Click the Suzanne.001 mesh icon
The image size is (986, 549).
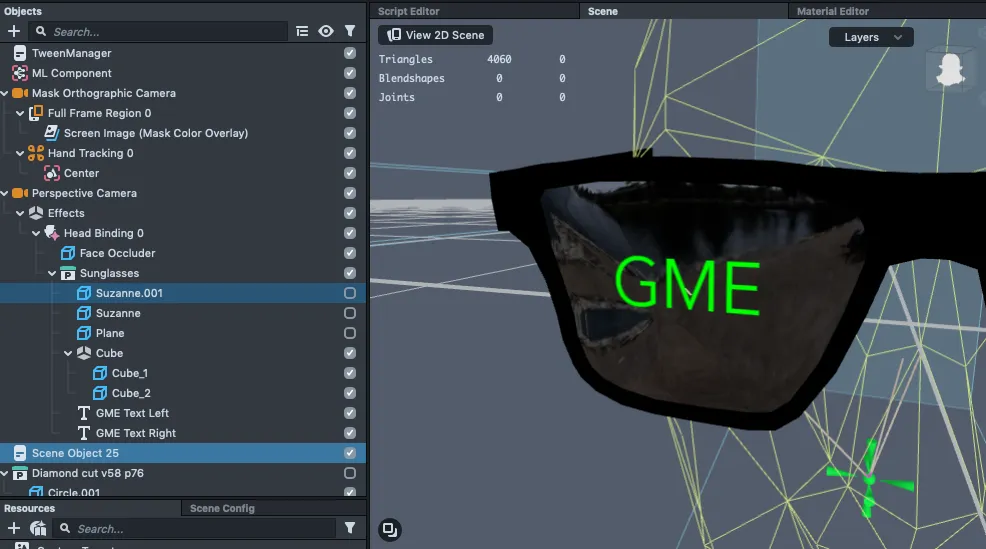tap(84, 293)
